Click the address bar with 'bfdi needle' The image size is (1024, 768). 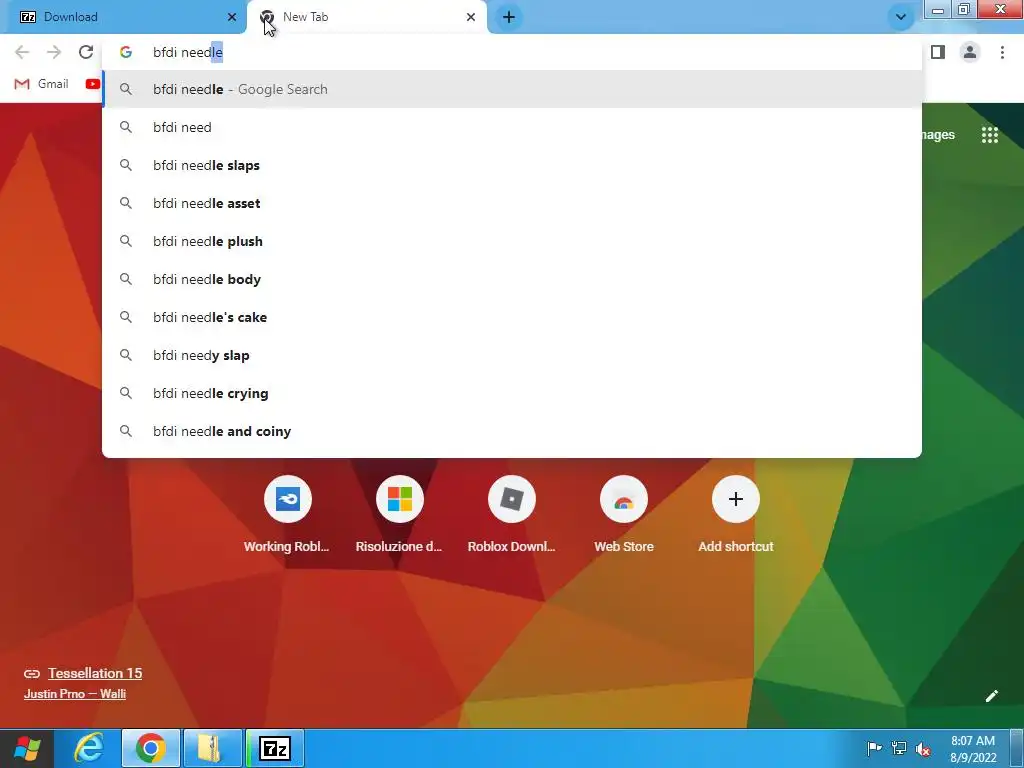coord(512,52)
